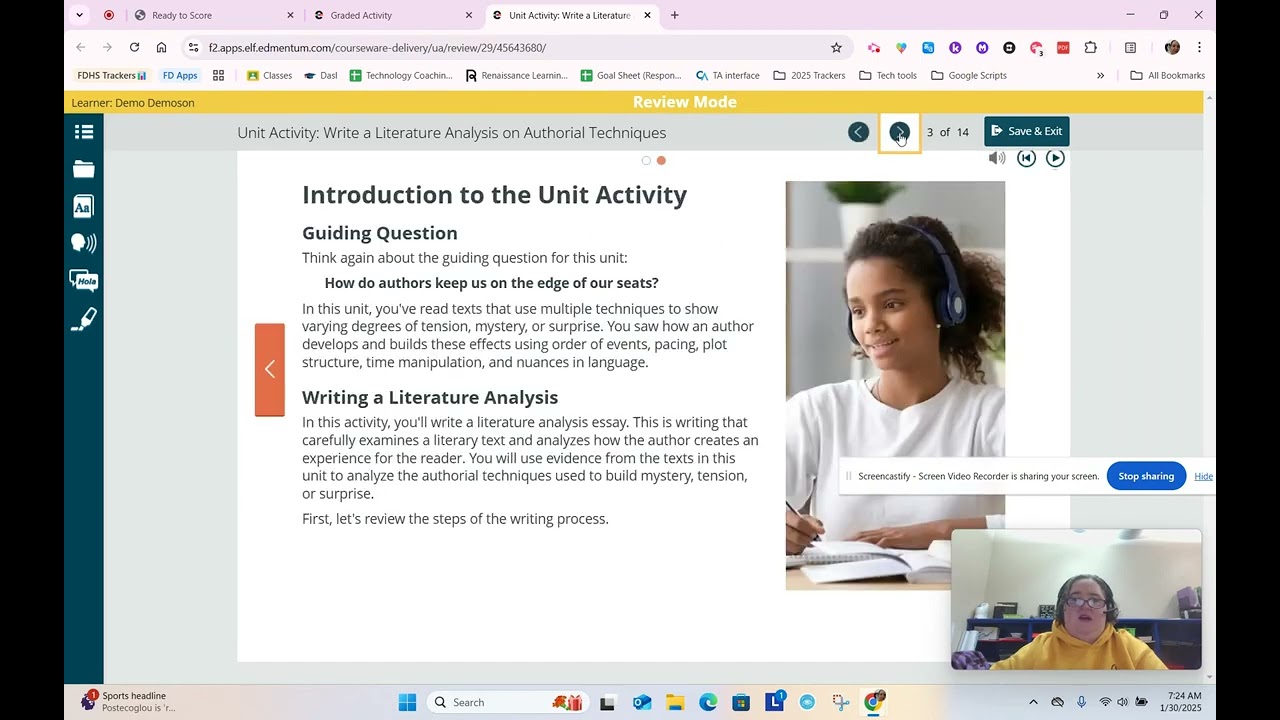Click the microphone tray icon
The width and height of the screenshot is (1280, 720).
[1081, 702]
